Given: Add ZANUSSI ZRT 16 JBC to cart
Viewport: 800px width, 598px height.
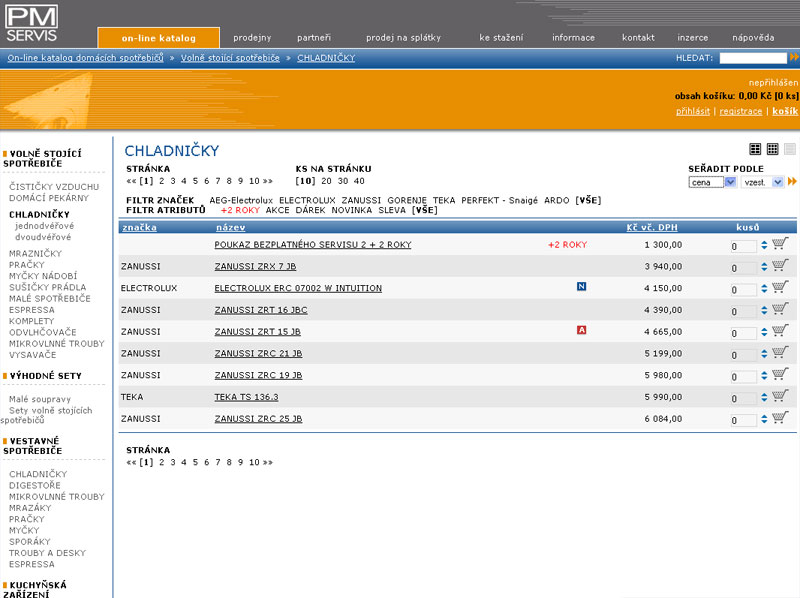Looking at the screenshot, I should [x=780, y=309].
